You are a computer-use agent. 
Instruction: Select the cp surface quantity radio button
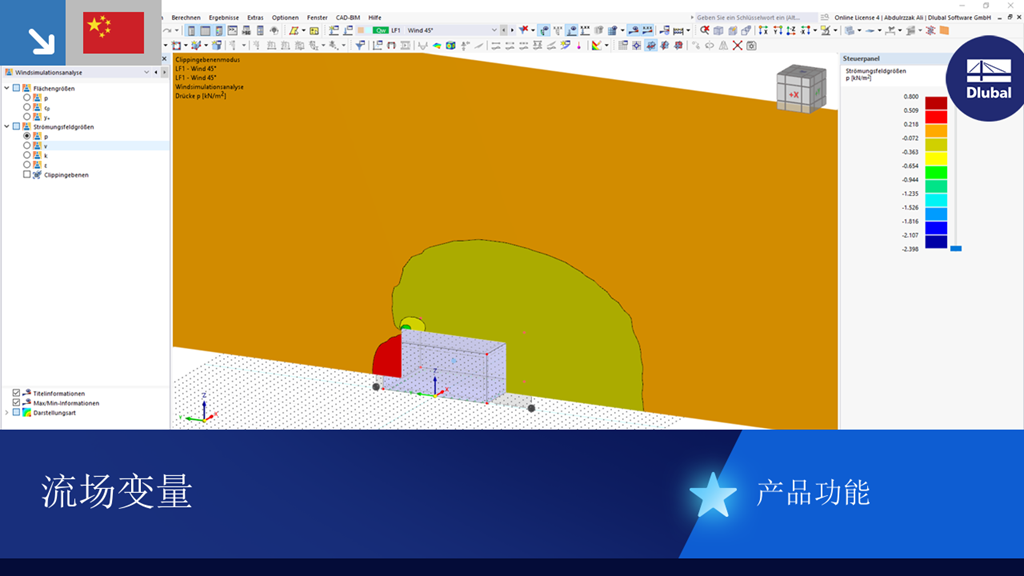click(27, 107)
